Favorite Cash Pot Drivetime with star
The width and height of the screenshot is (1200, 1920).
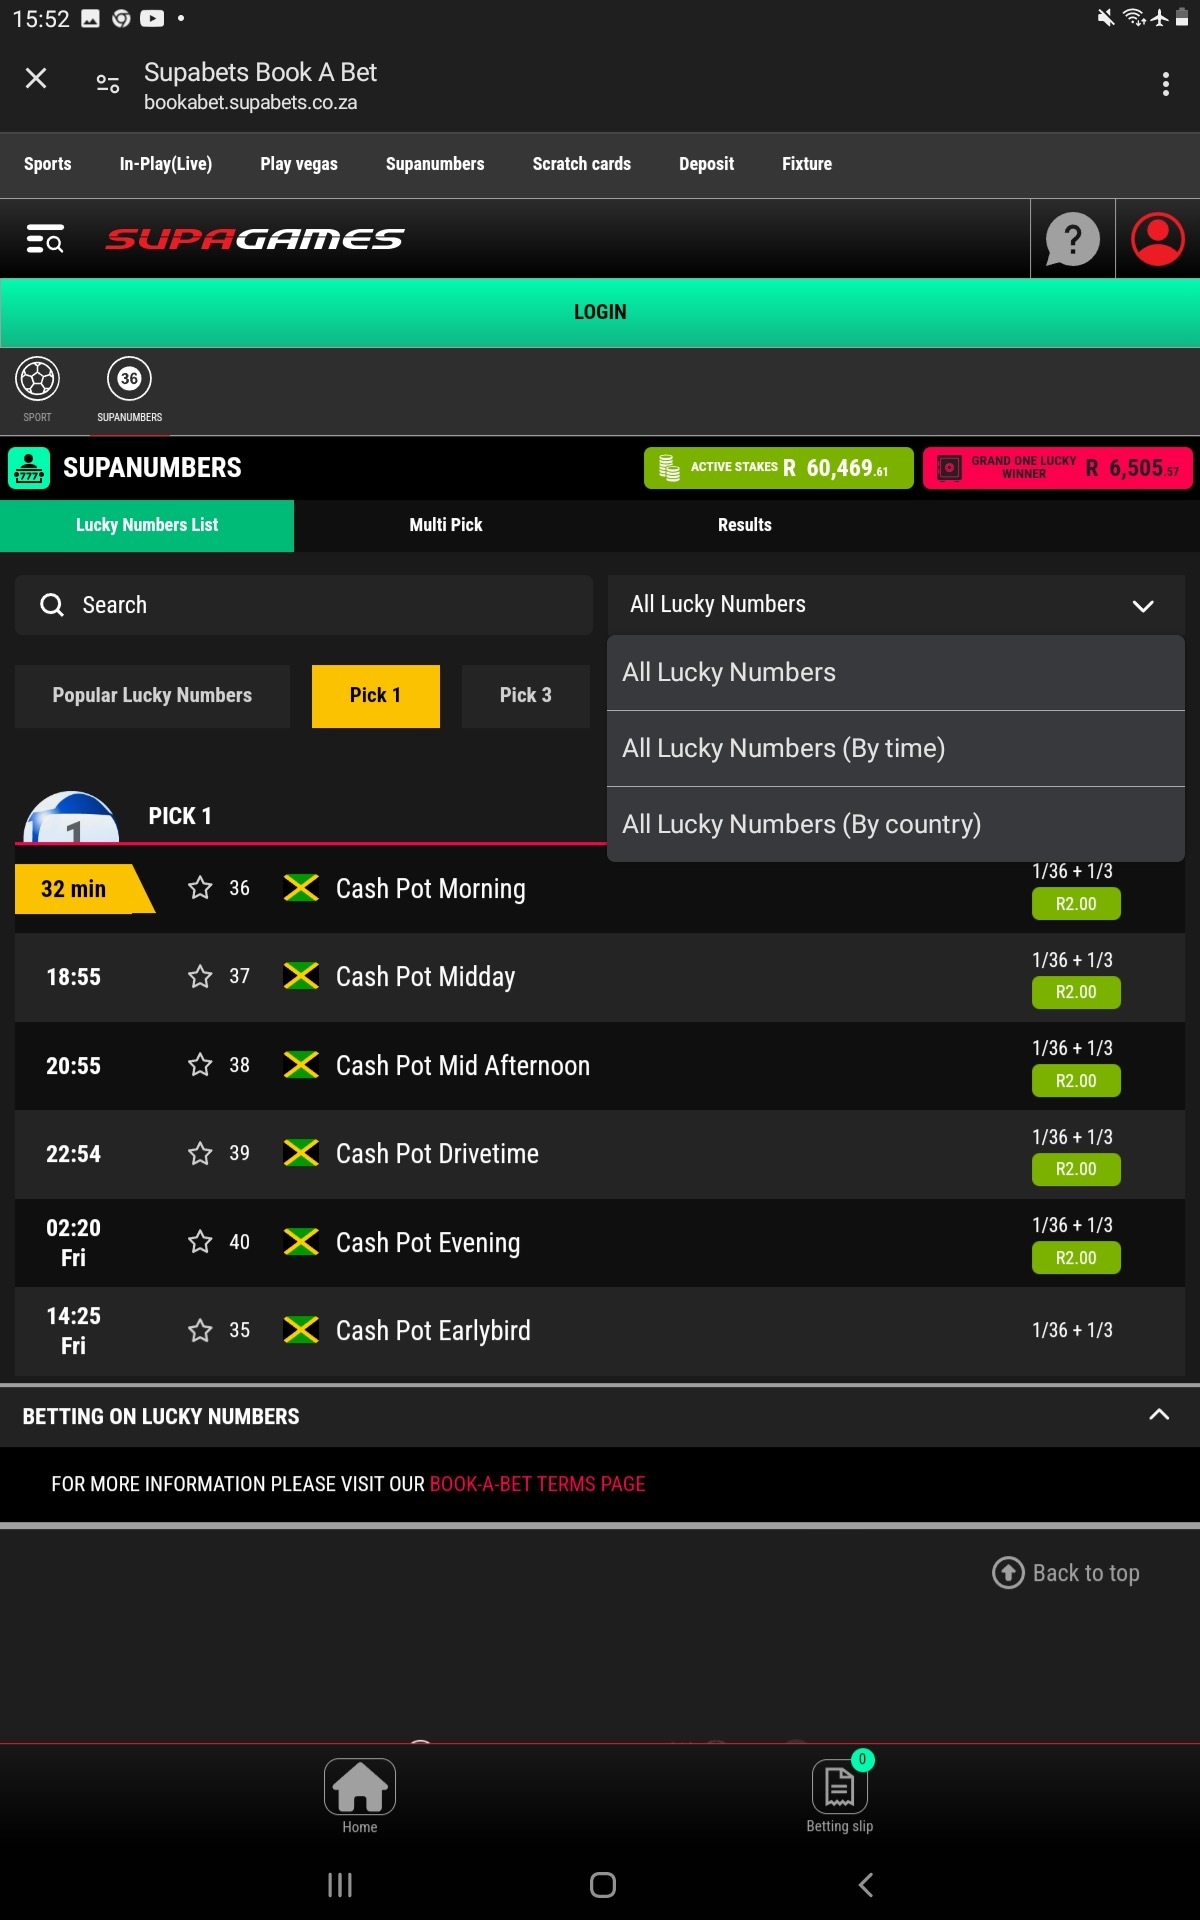coord(200,1153)
